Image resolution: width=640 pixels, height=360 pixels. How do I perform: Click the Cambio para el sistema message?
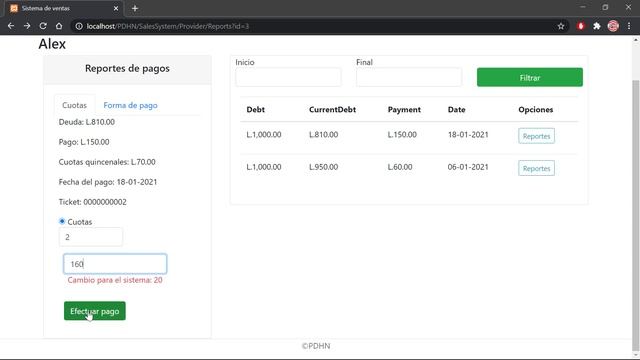[x=115, y=280]
